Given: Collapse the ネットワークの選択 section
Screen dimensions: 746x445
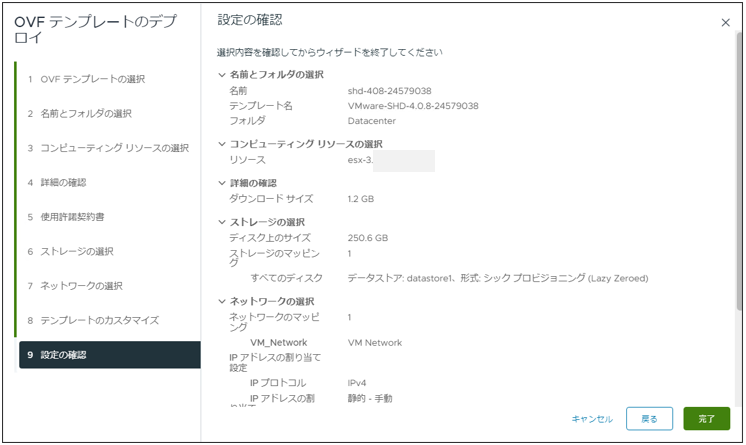Looking at the screenshot, I should click(x=222, y=301).
